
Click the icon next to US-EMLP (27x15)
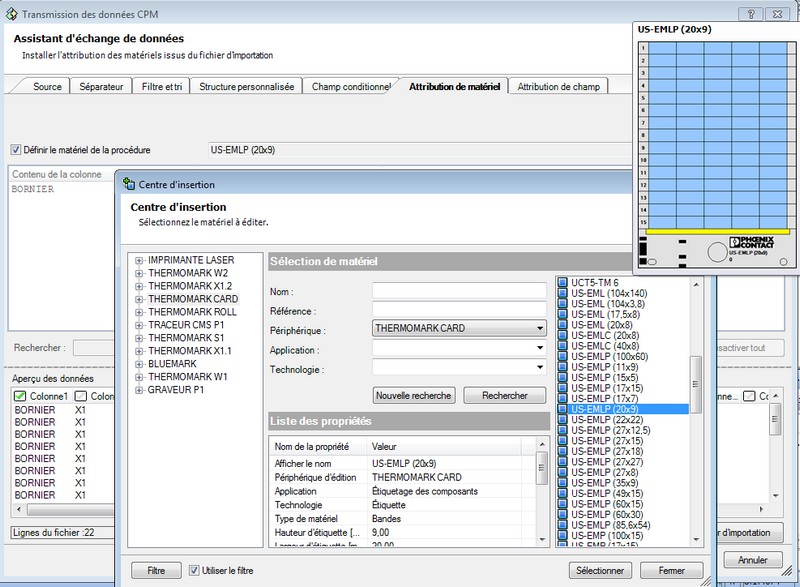[562, 441]
